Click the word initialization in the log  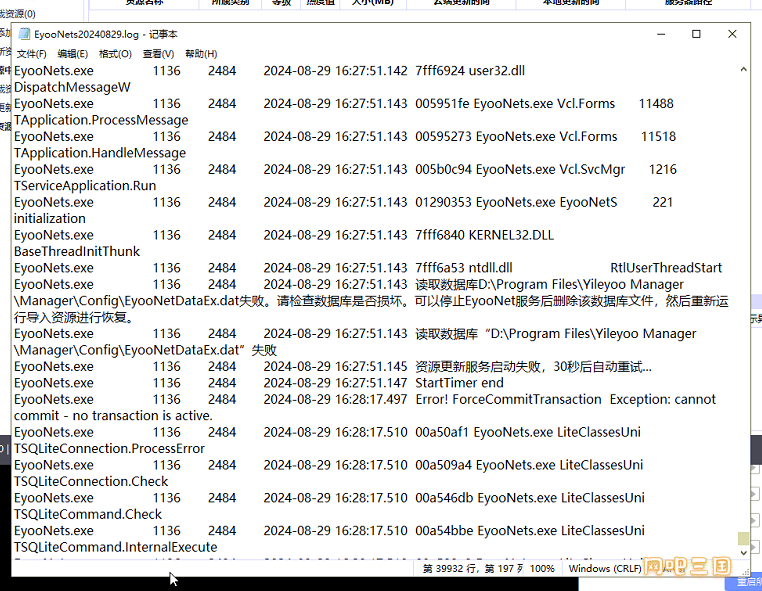coord(50,219)
